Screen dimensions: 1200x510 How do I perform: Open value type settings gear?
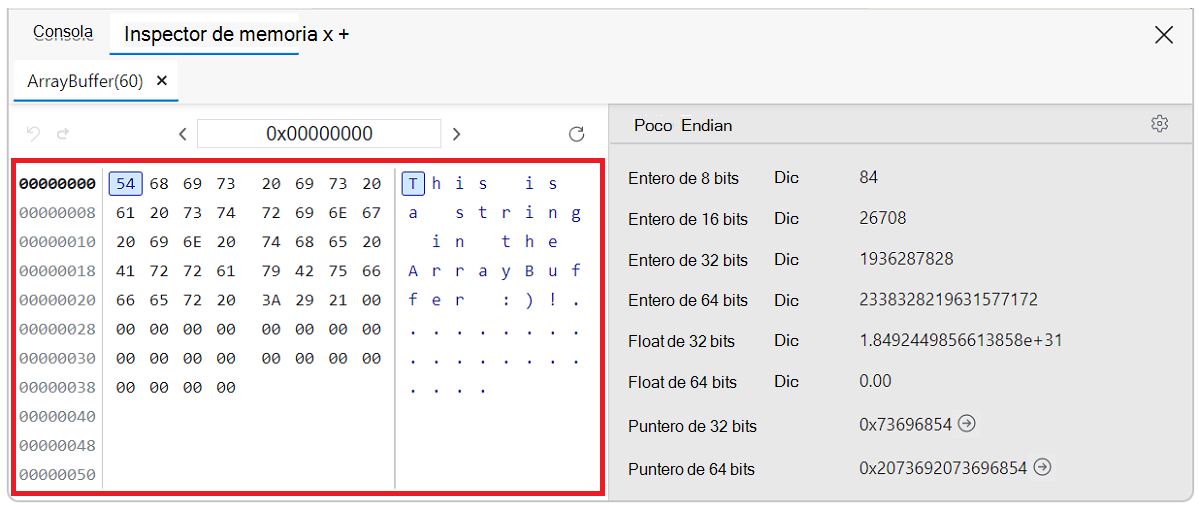coord(1159,124)
